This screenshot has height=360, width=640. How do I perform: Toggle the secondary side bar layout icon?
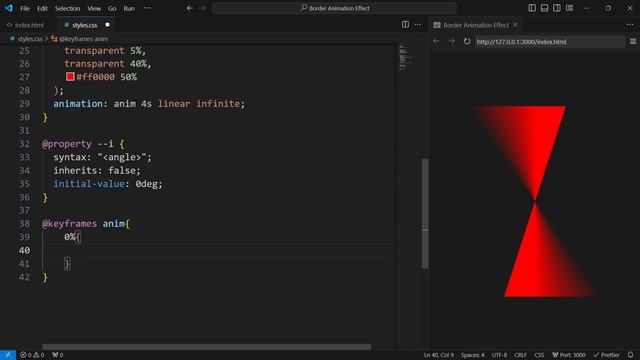557,8
